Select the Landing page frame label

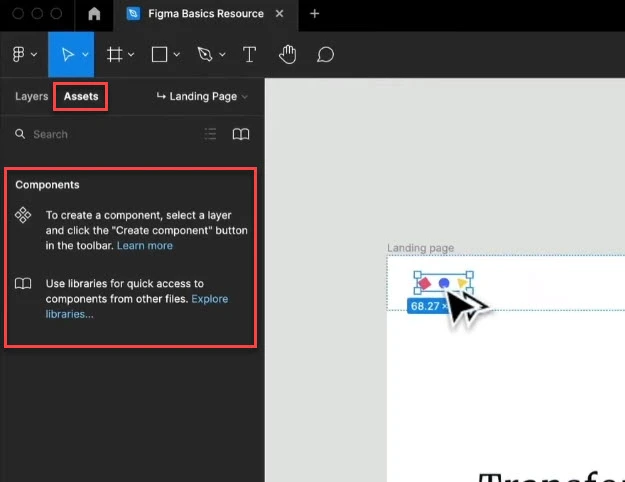(421, 248)
